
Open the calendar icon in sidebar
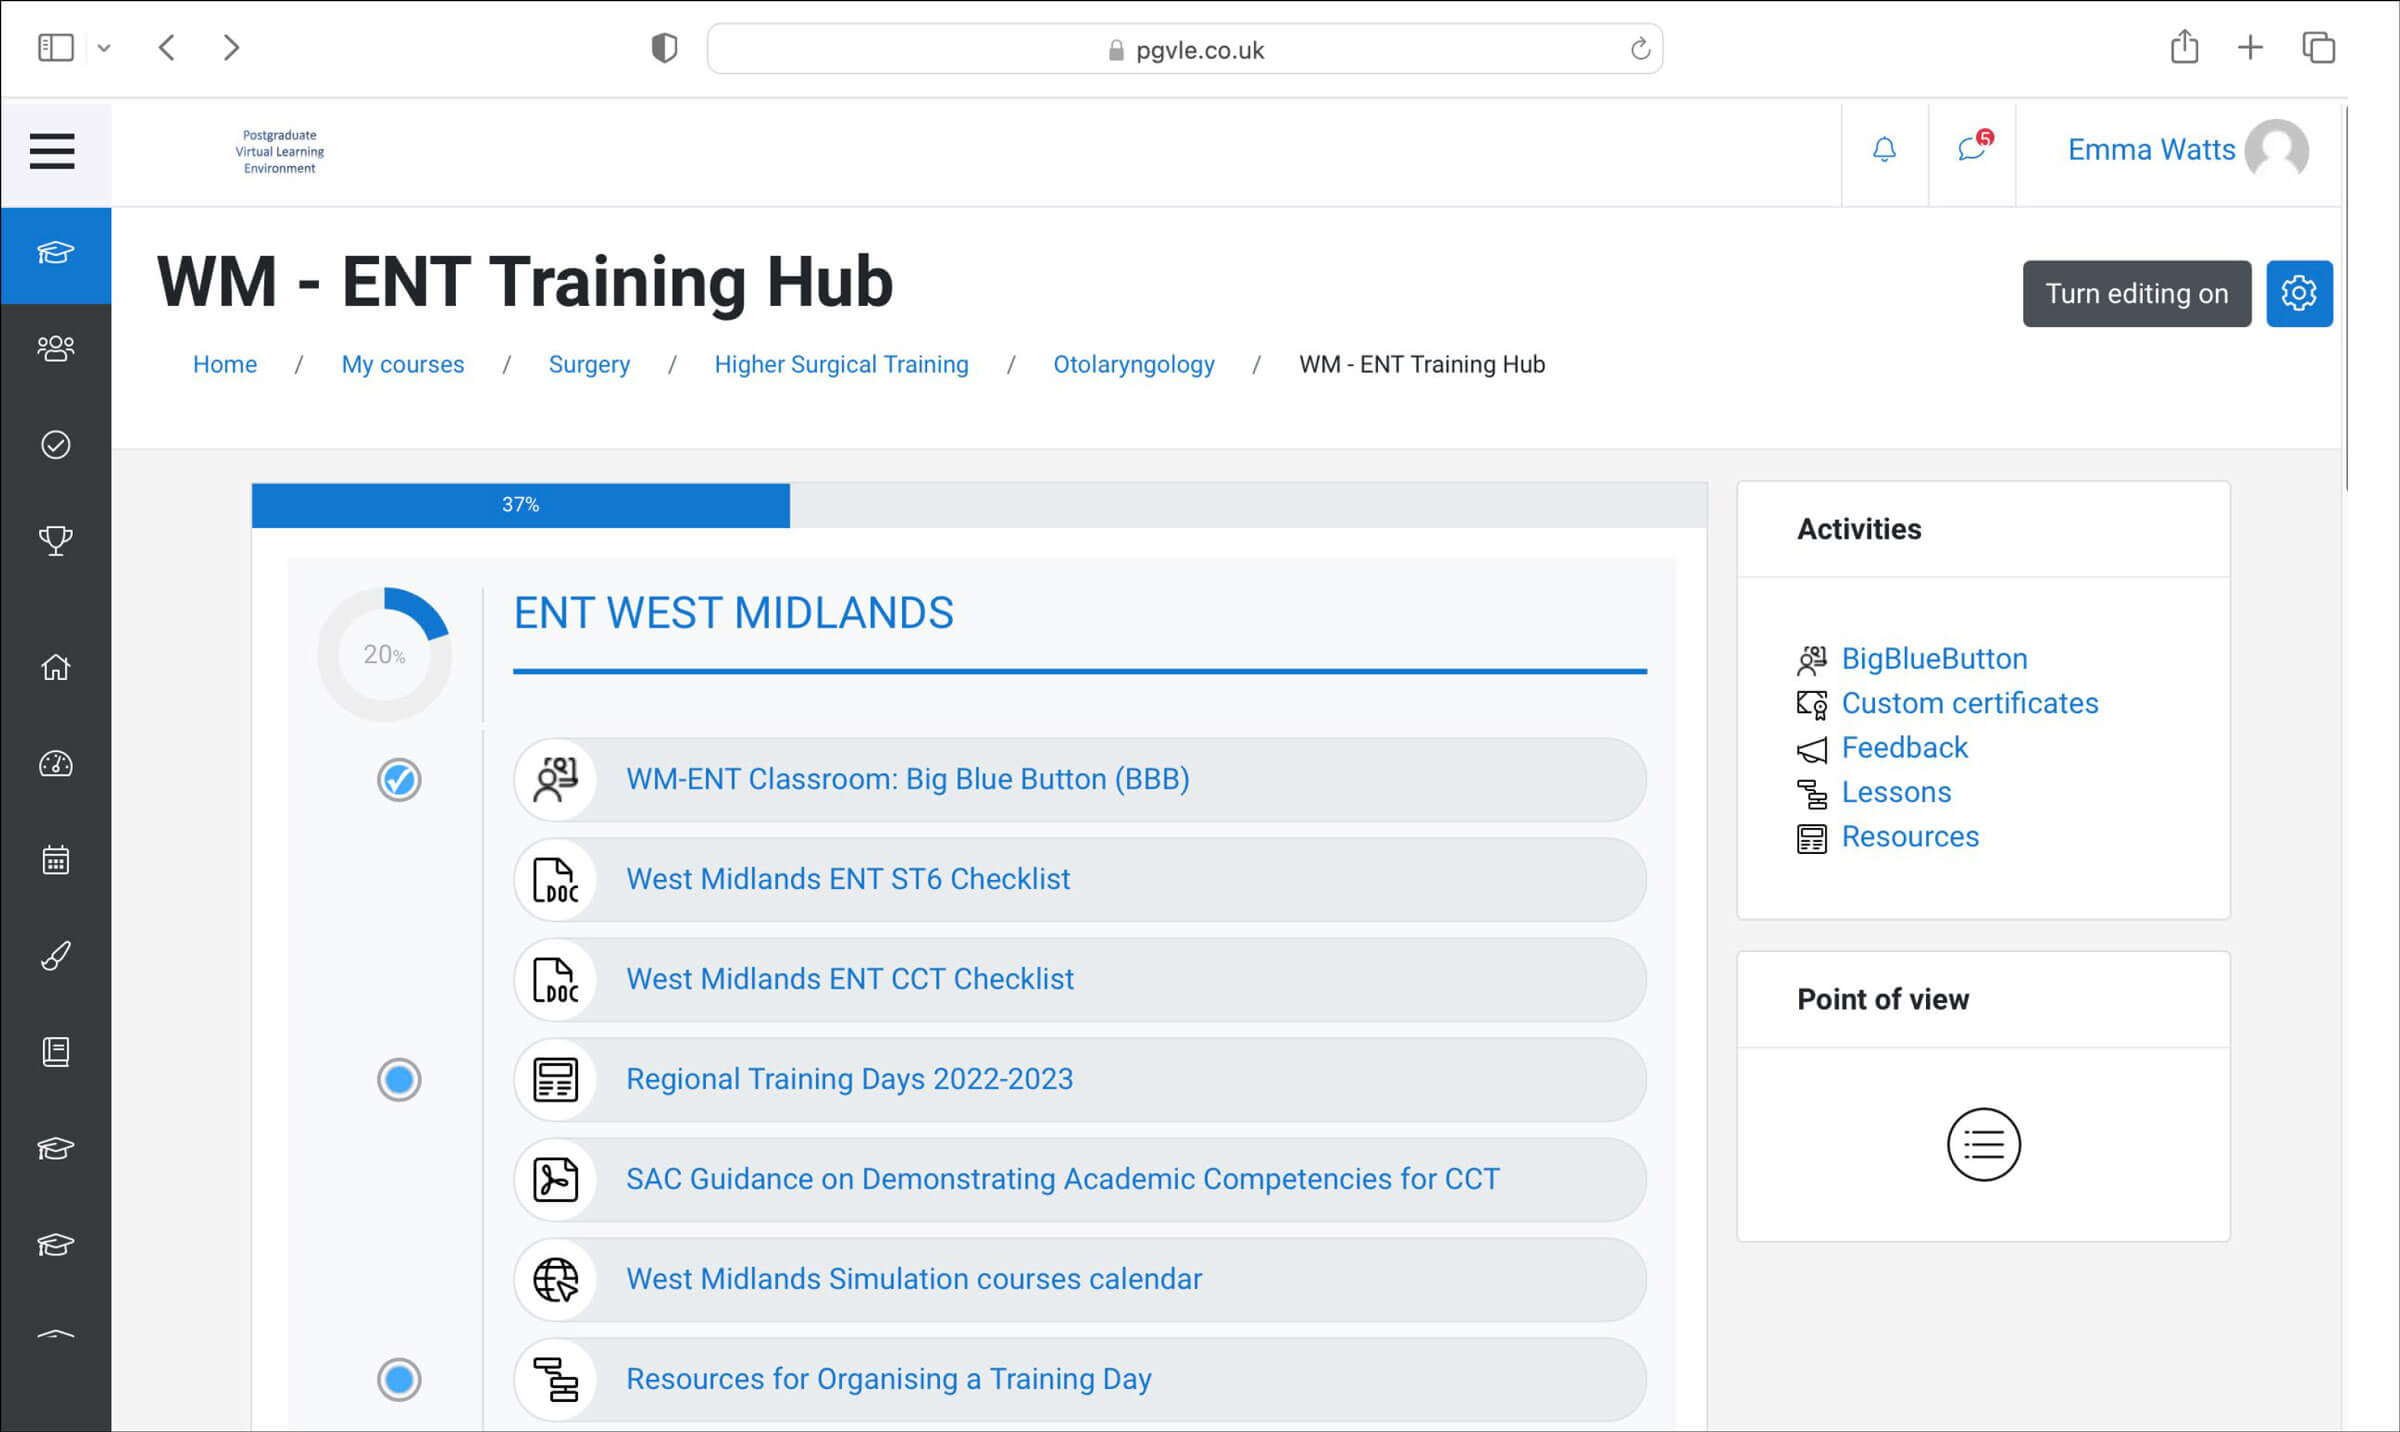tap(56, 860)
